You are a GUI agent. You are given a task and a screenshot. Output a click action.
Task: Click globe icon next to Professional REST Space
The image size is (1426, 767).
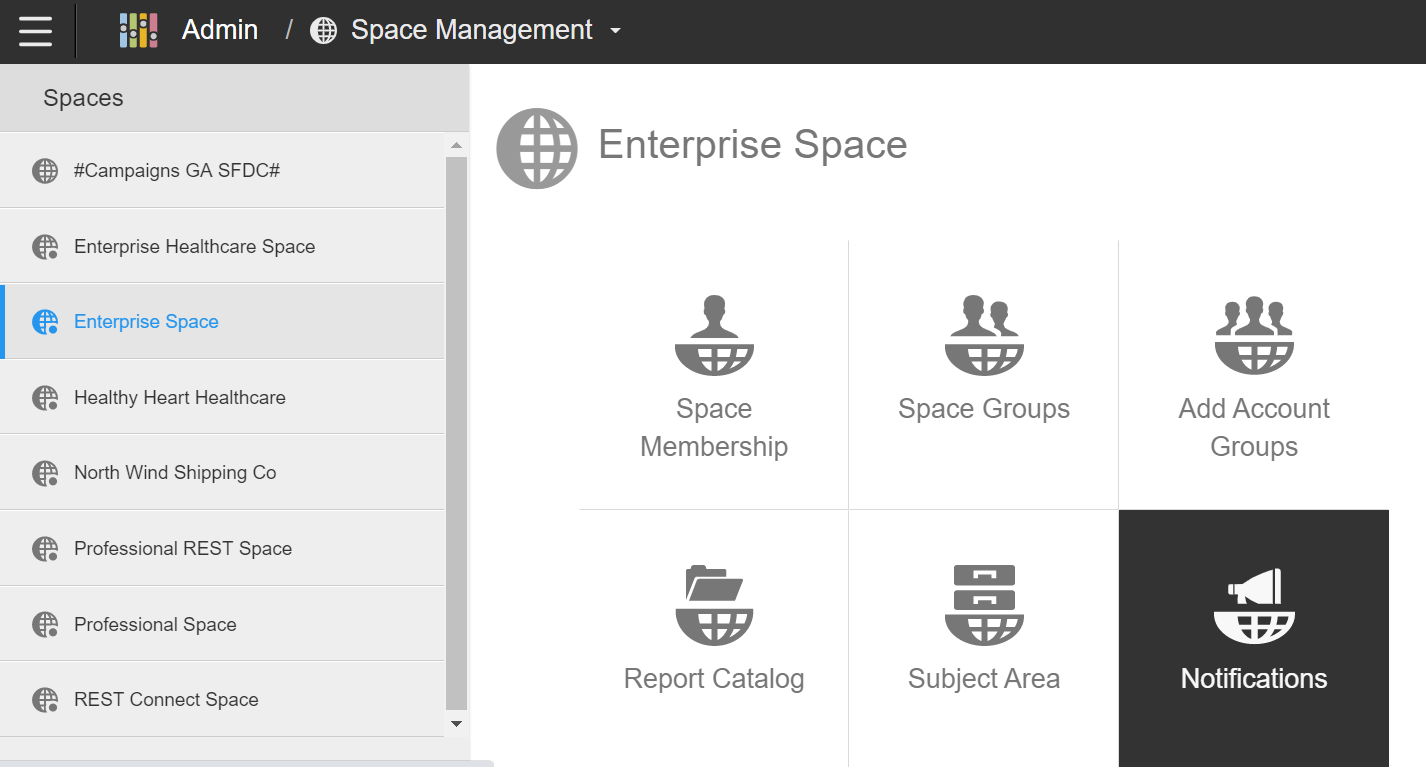[x=45, y=549]
